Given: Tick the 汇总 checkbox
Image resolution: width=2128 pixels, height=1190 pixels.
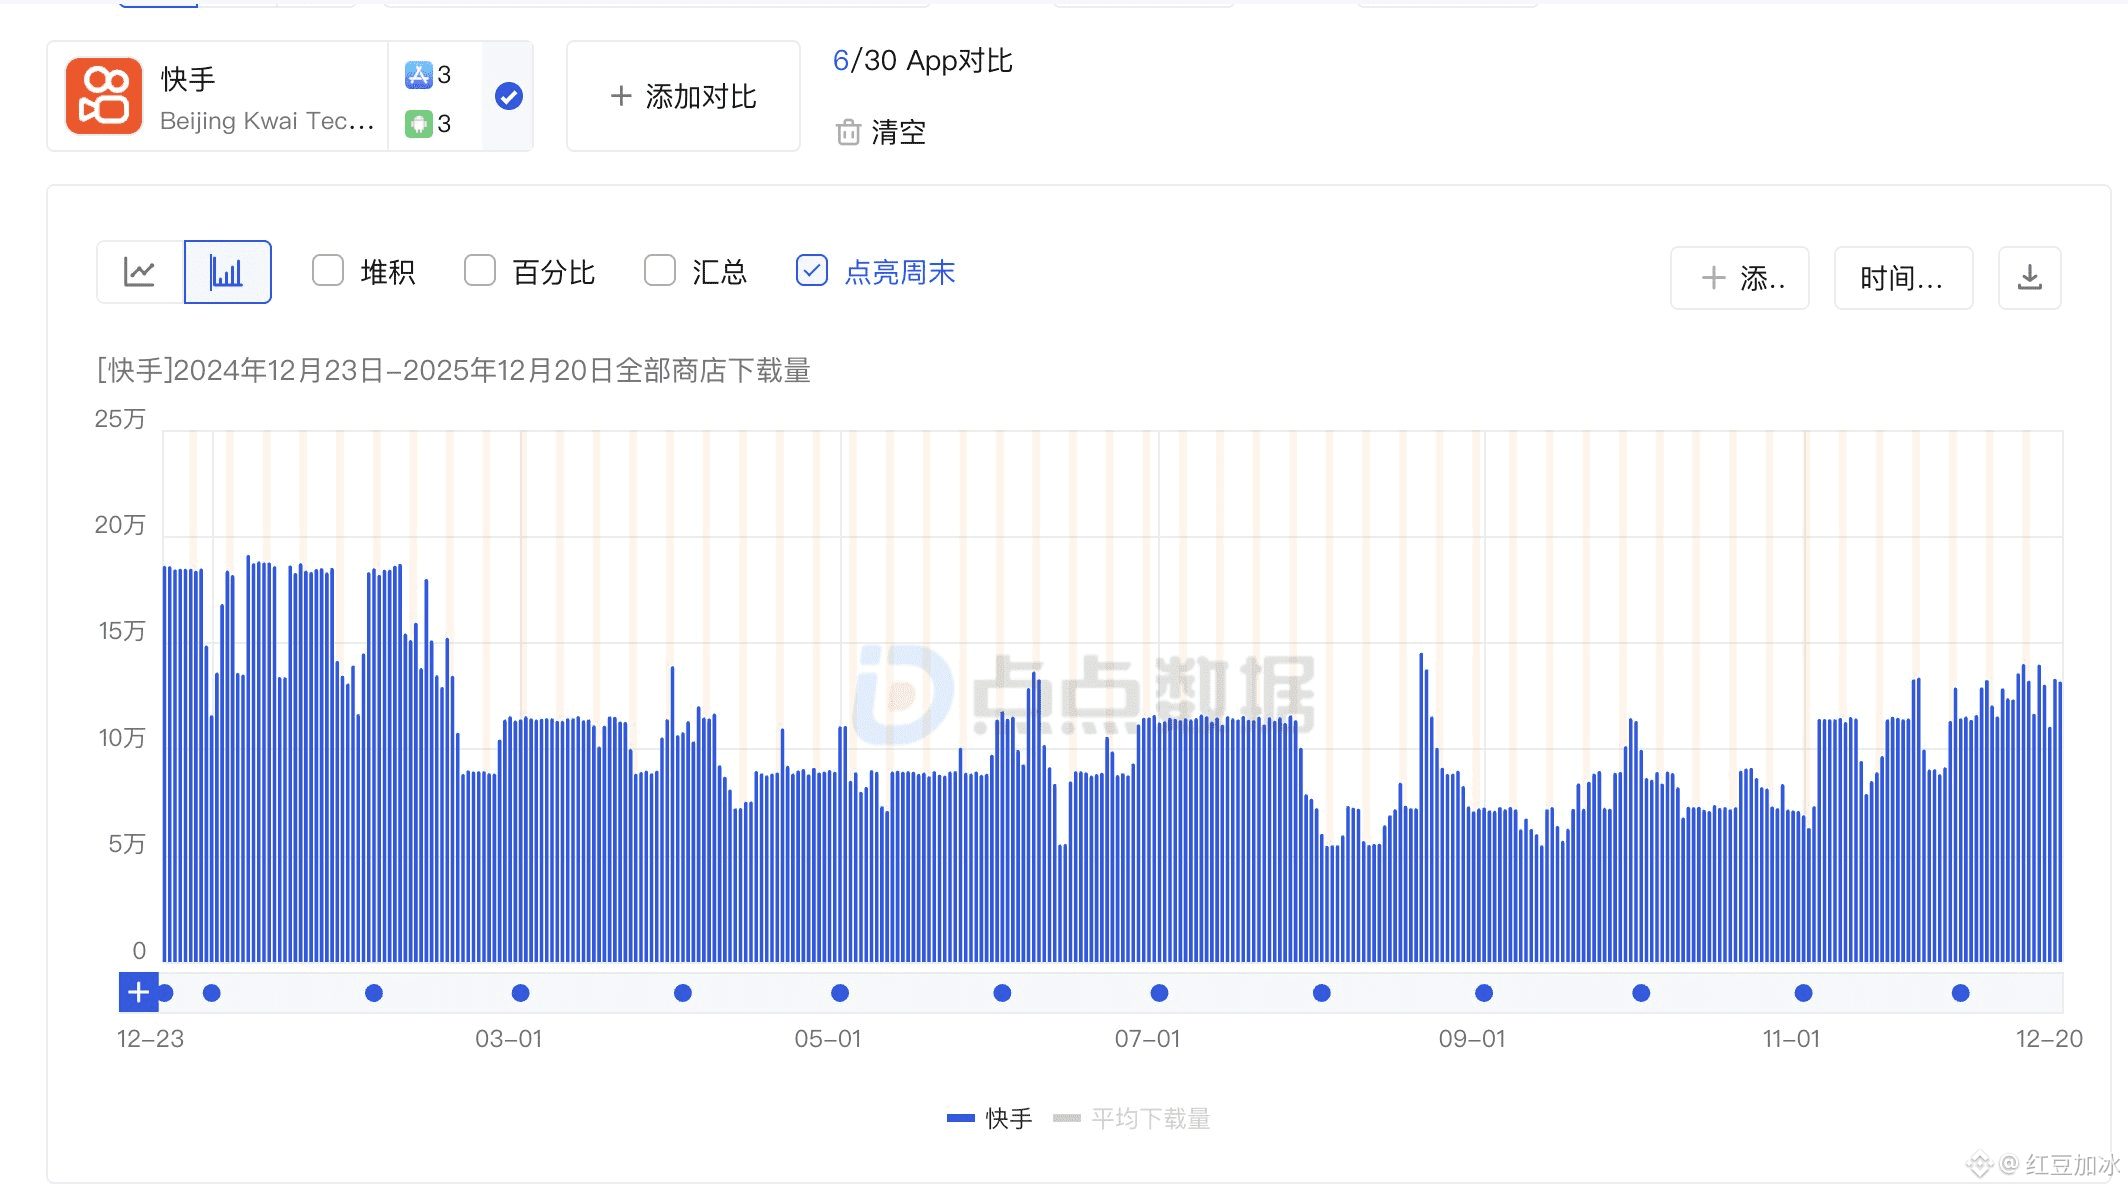Looking at the screenshot, I should pyautogui.click(x=660, y=270).
